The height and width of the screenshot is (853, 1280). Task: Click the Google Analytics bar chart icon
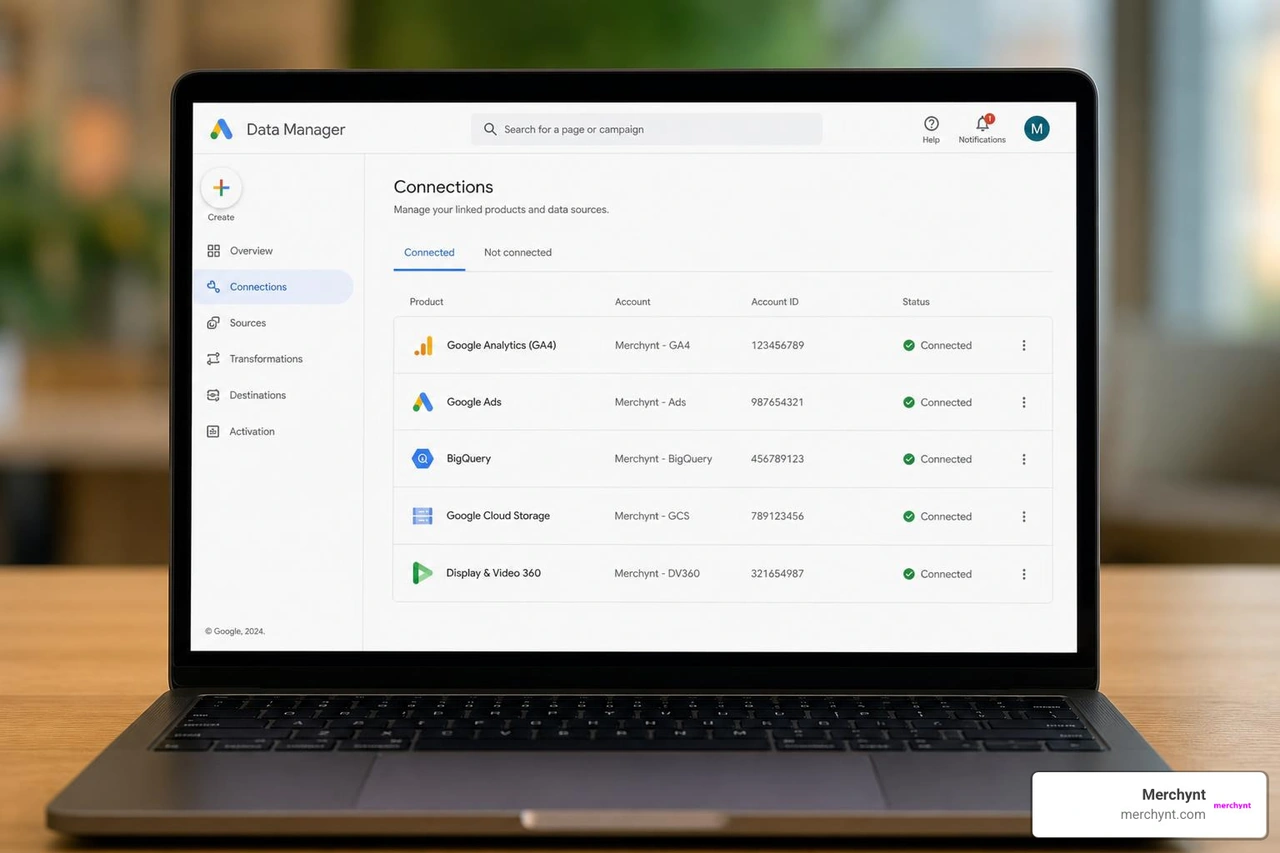click(424, 346)
